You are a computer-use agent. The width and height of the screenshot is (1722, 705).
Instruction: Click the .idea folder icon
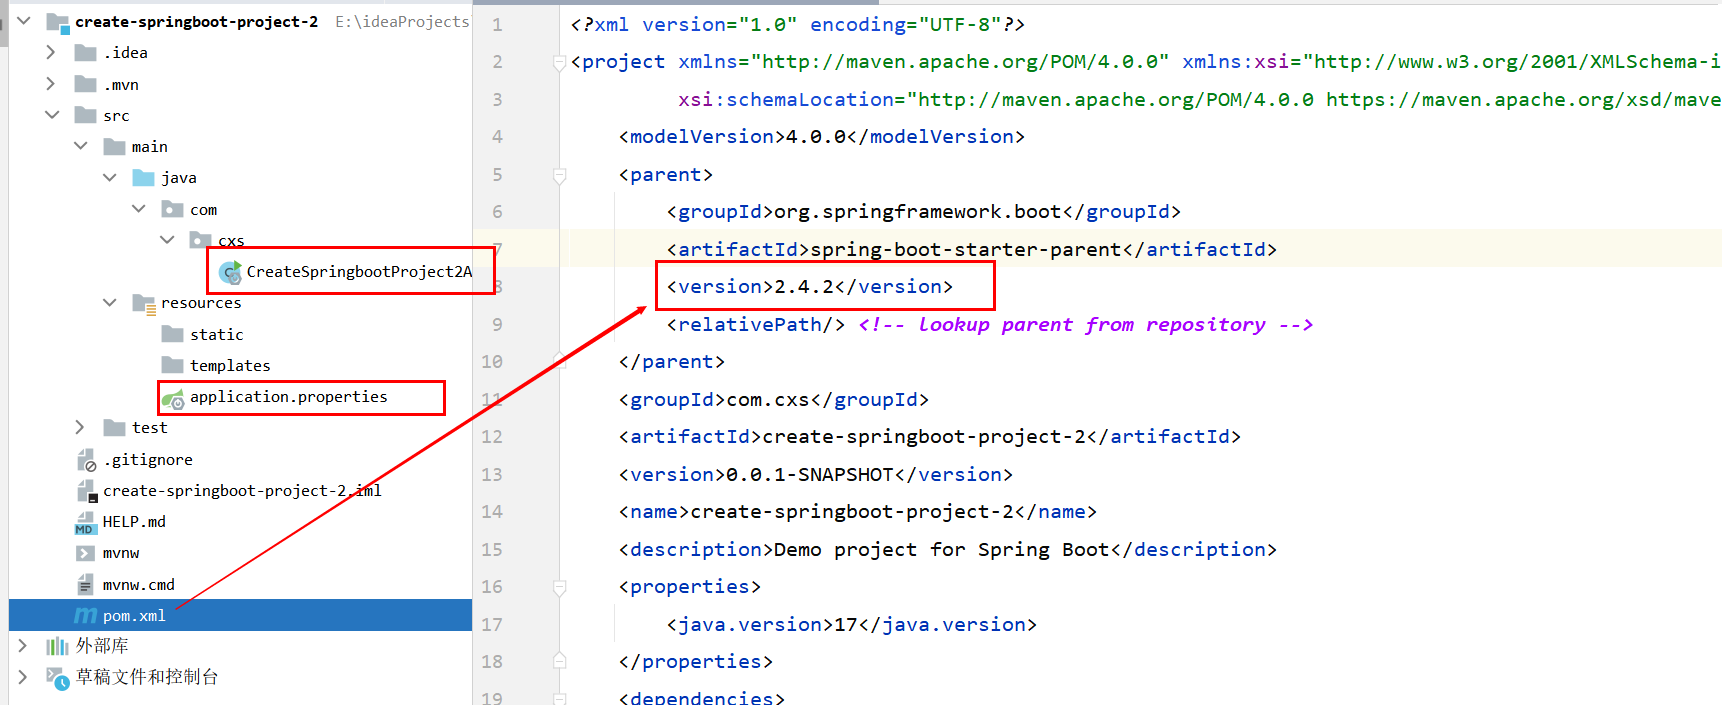[86, 53]
